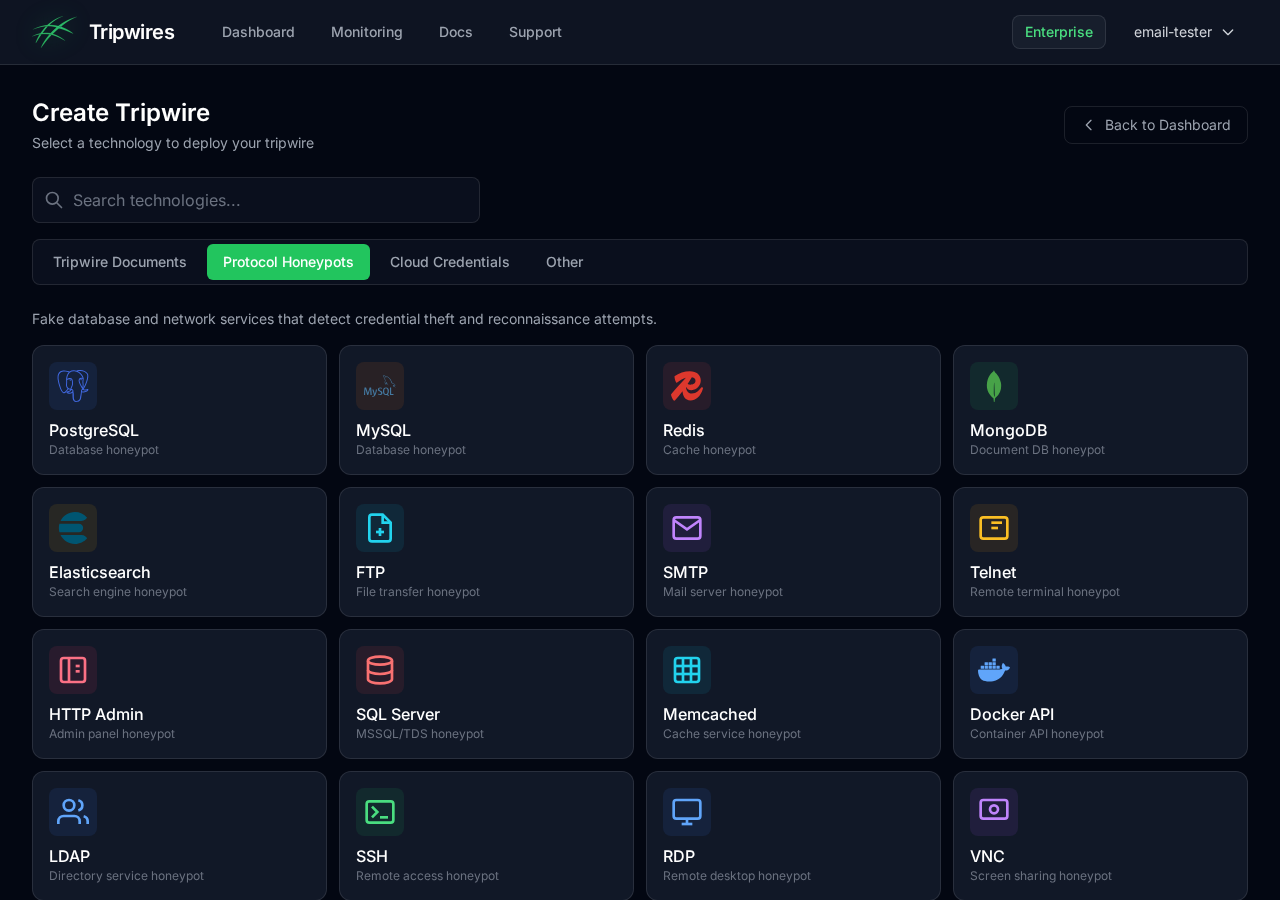The width and height of the screenshot is (1280, 900).
Task: Click the Enterprise plan badge
Action: (x=1058, y=32)
